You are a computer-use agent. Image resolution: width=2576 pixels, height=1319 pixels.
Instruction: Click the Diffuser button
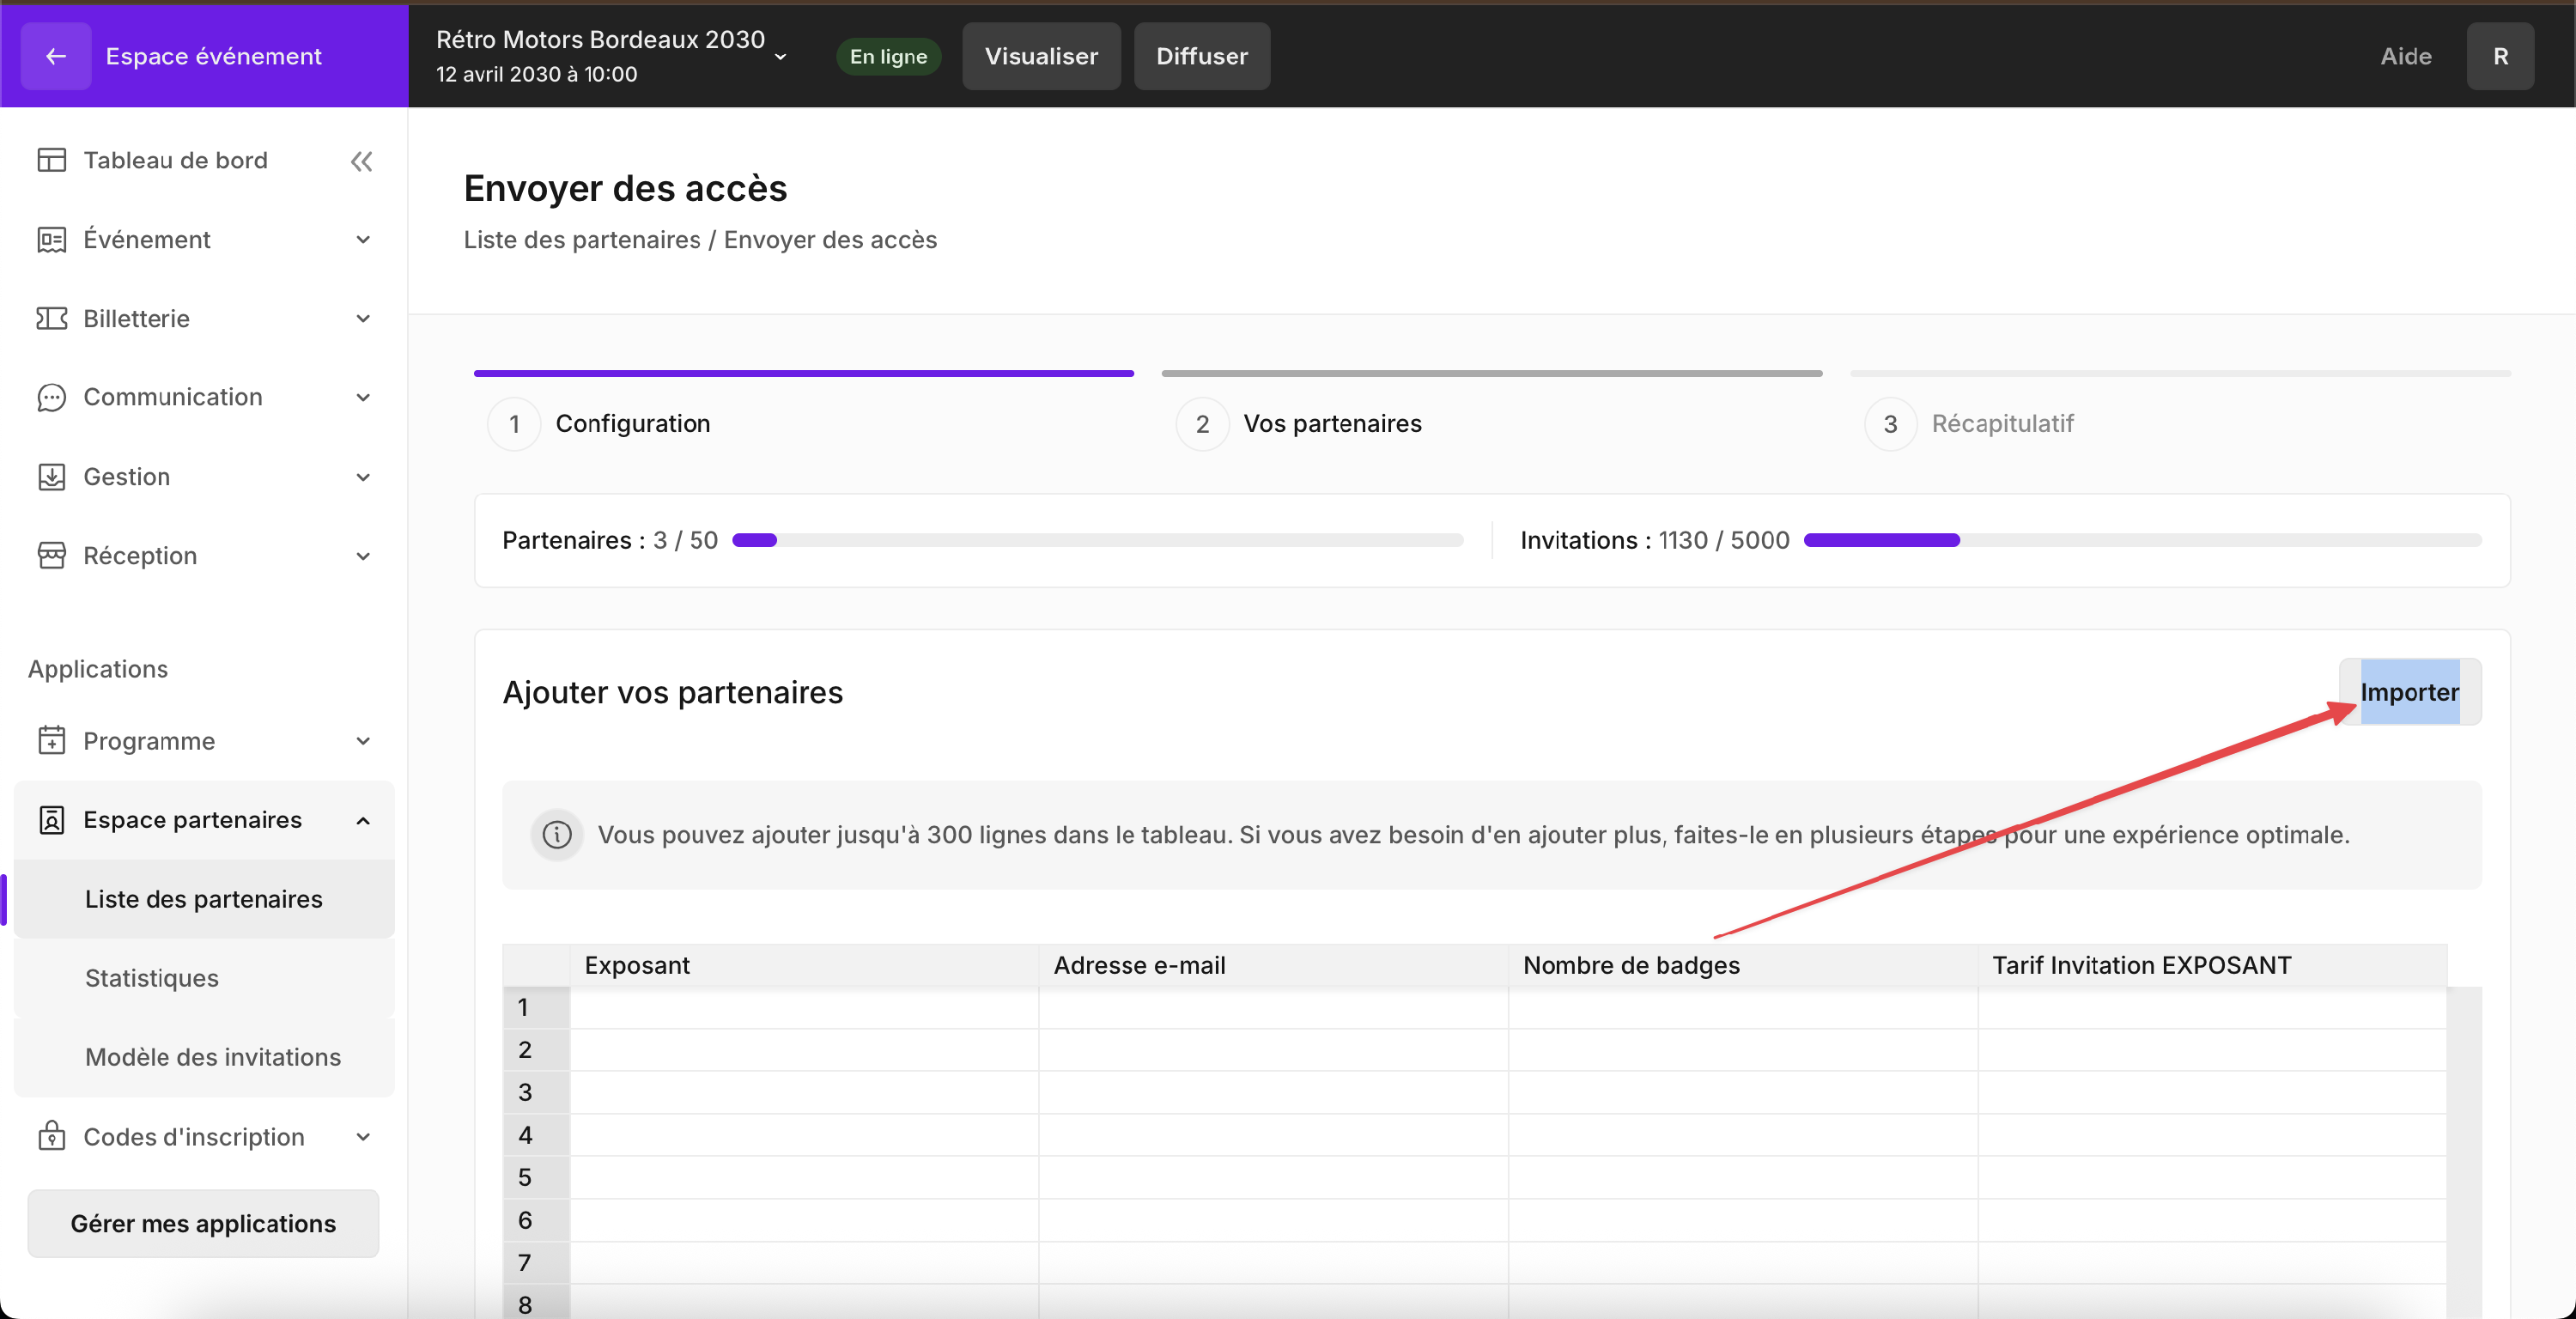pyautogui.click(x=1201, y=56)
